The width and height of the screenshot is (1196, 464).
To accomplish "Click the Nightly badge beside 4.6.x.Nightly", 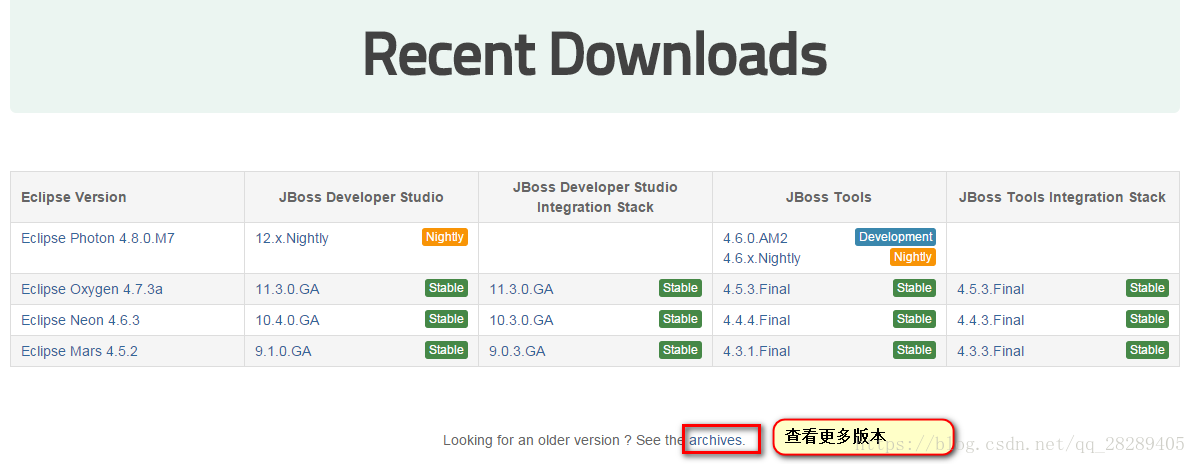I will coord(913,257).
